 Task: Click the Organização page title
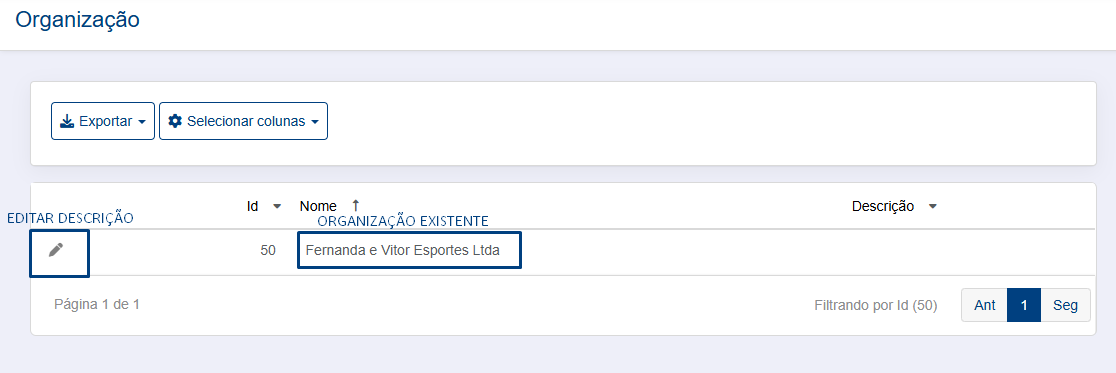pos(78,19)
